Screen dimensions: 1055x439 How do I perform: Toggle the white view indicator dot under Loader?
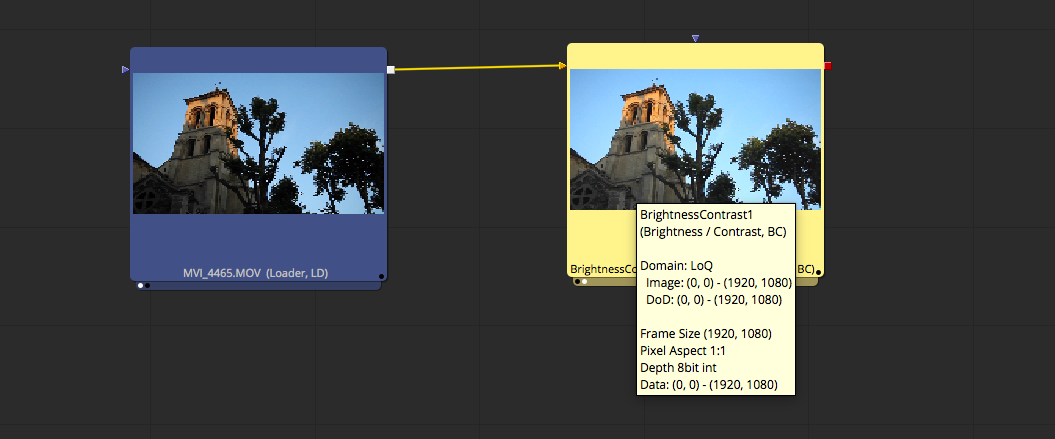coord(140,286)
